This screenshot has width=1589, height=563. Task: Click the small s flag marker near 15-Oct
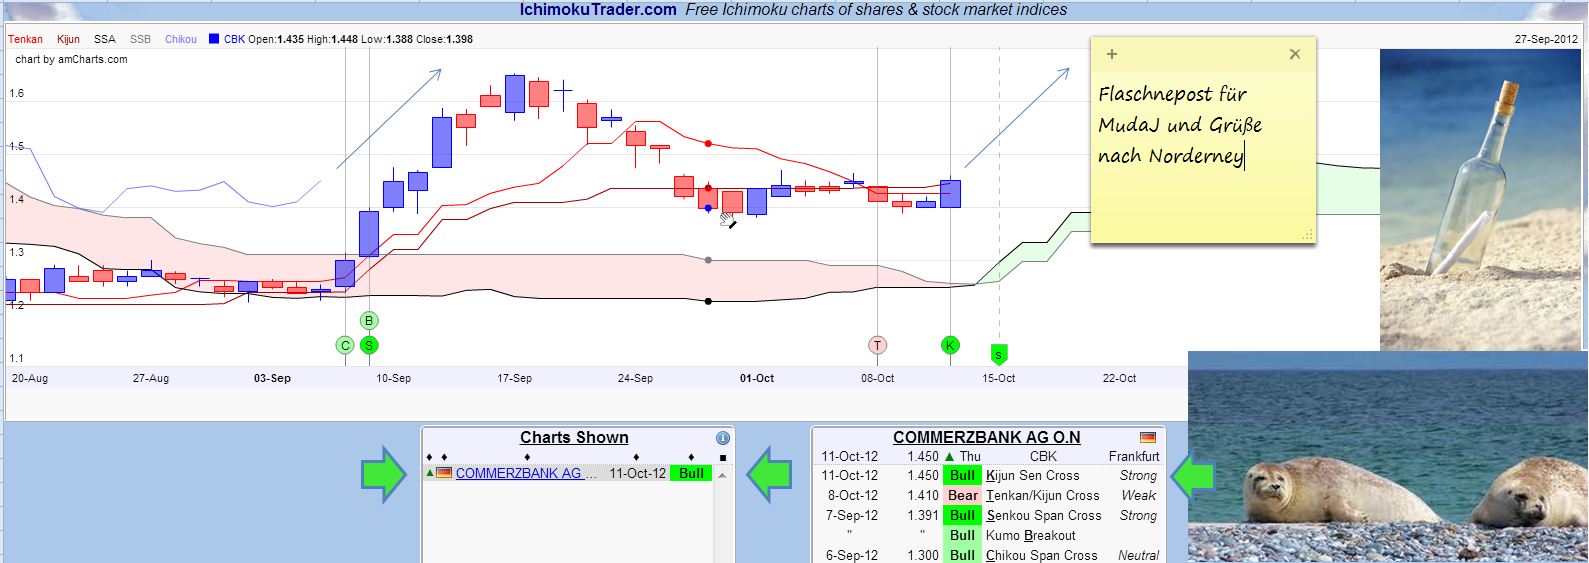[x=998, y=354]
